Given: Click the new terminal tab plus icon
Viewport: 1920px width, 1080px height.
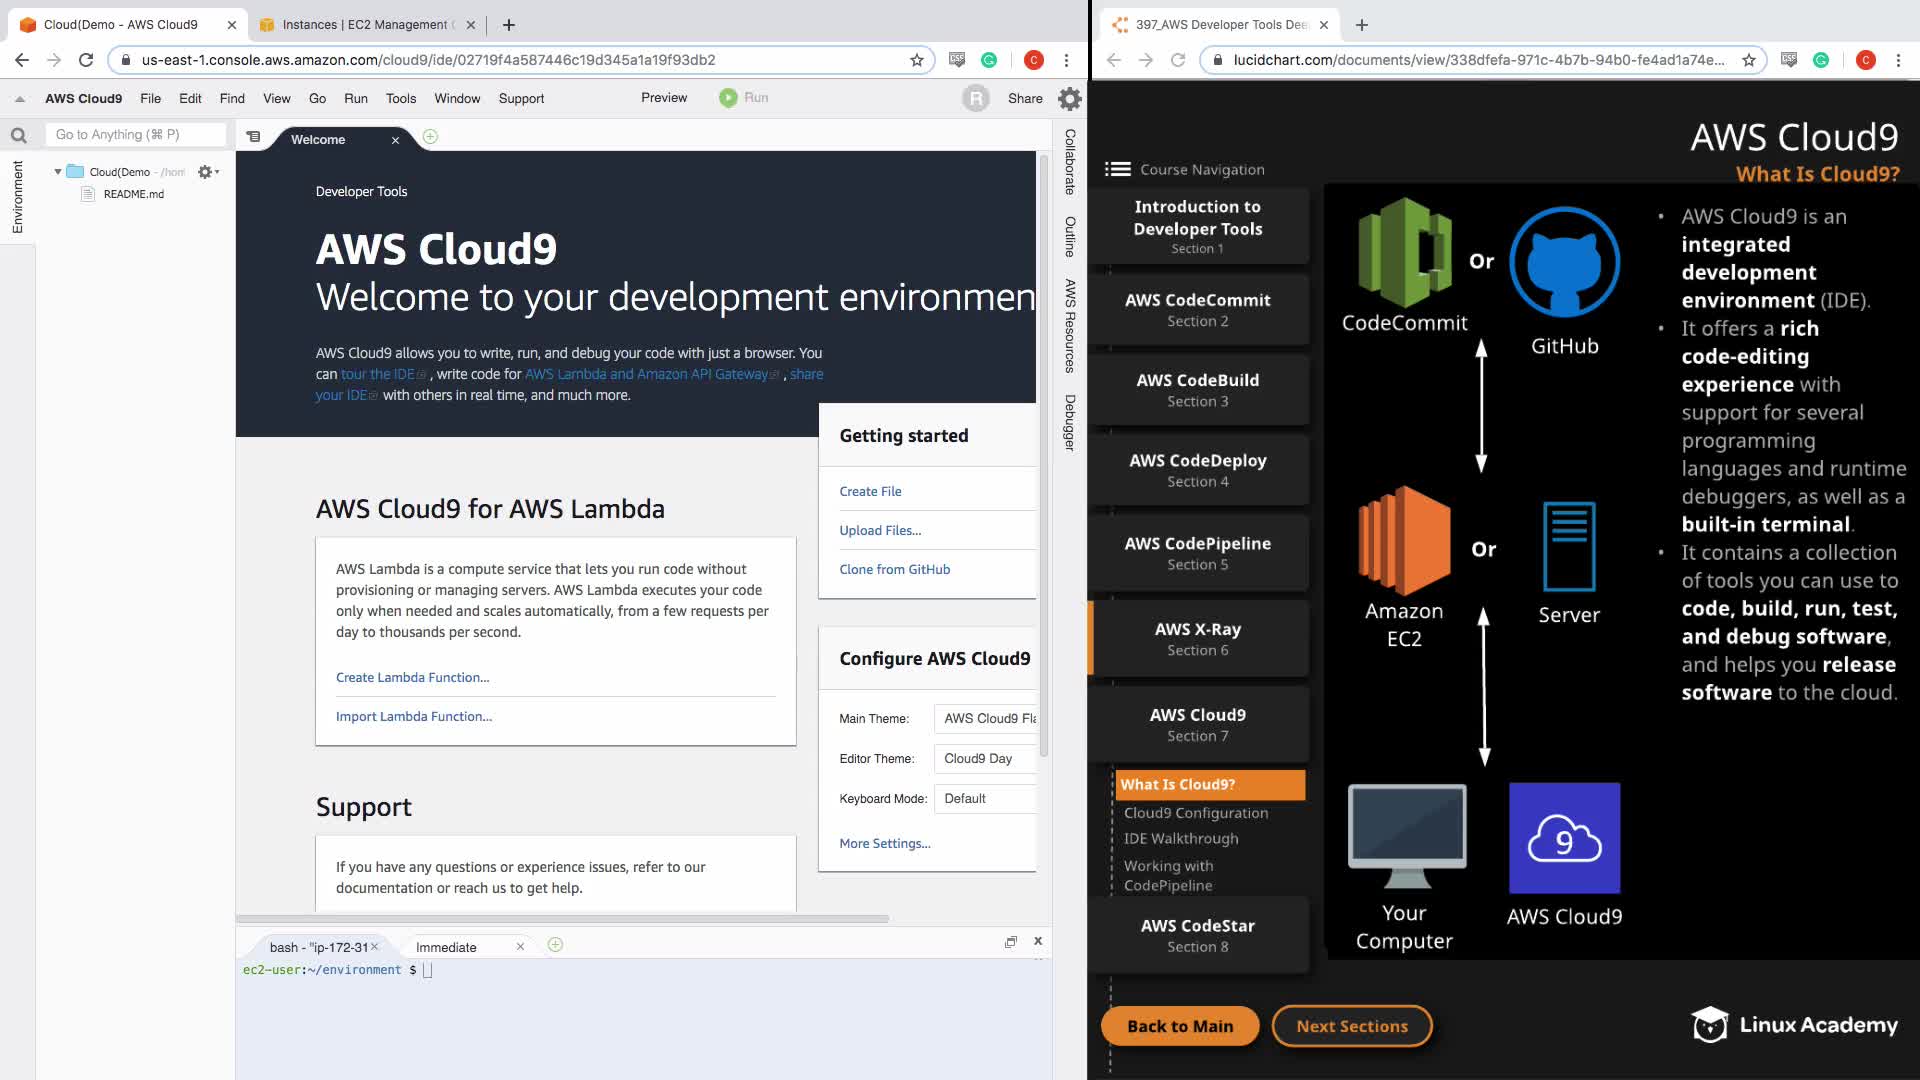Looking at the screenshot, I should pos(555,945).
